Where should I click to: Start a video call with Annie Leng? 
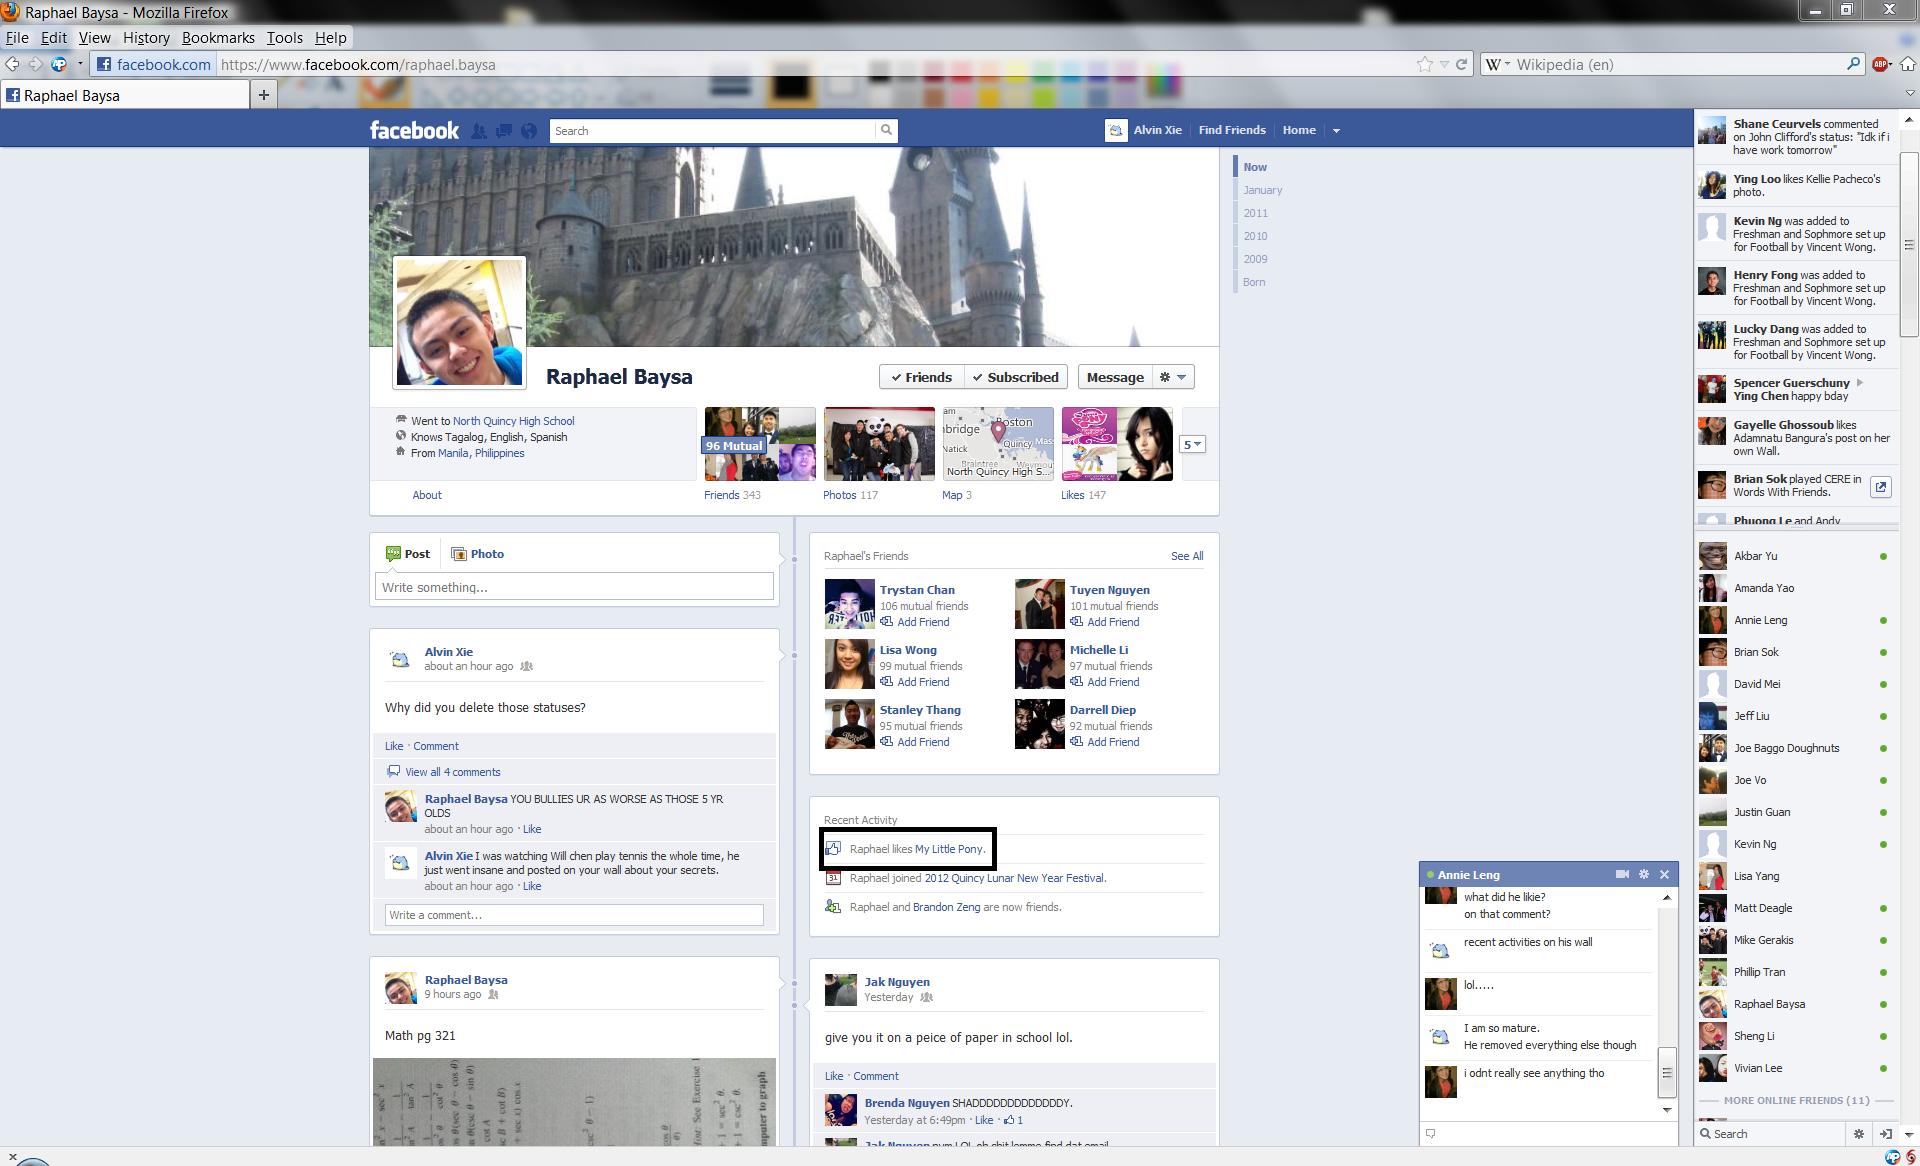point(1622,874)
